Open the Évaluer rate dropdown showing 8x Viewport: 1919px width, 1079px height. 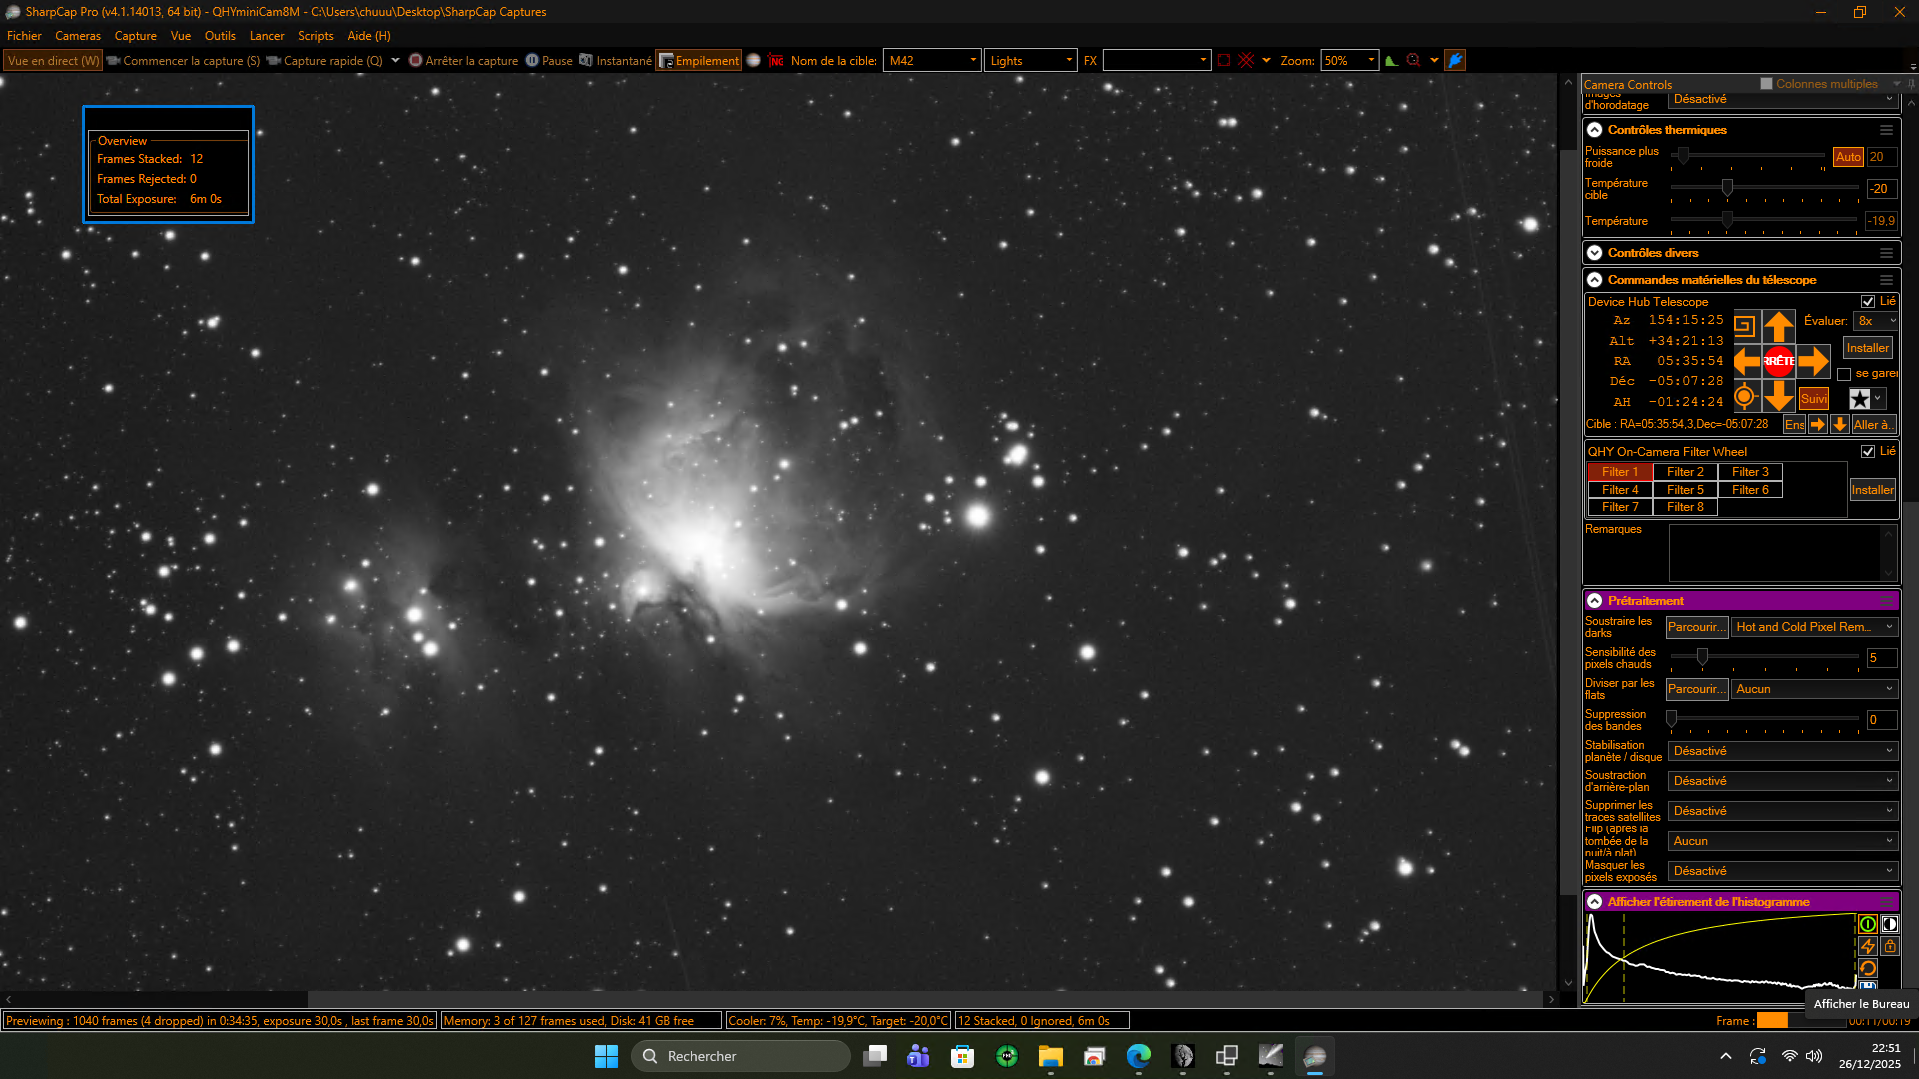(1875, 321)
